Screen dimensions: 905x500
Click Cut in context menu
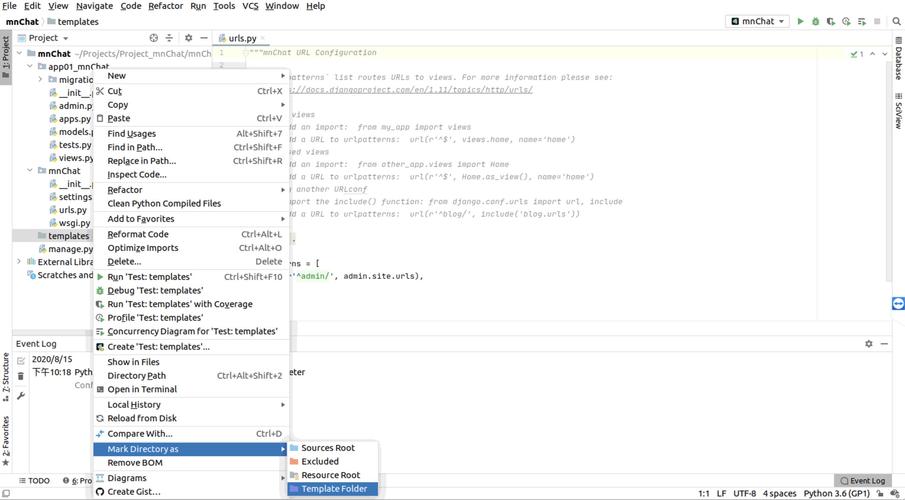click(191, 91)
